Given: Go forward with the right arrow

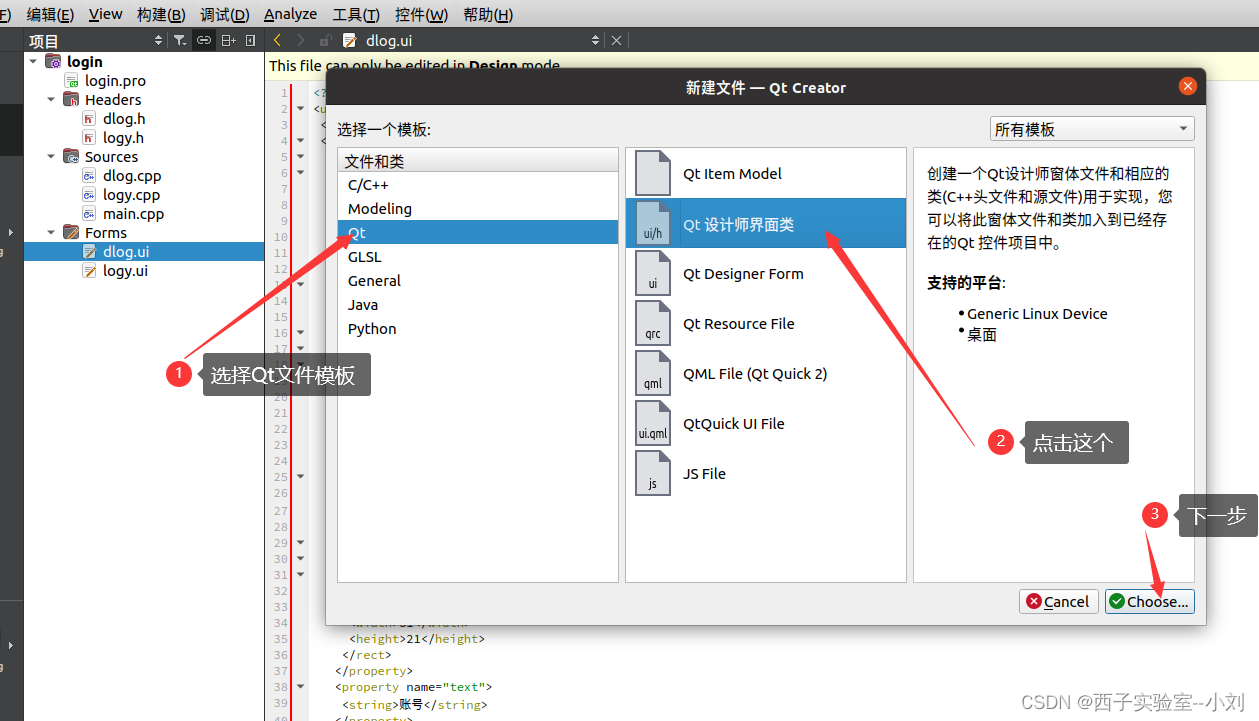Looking at the screenshot, I should (300, 40).
